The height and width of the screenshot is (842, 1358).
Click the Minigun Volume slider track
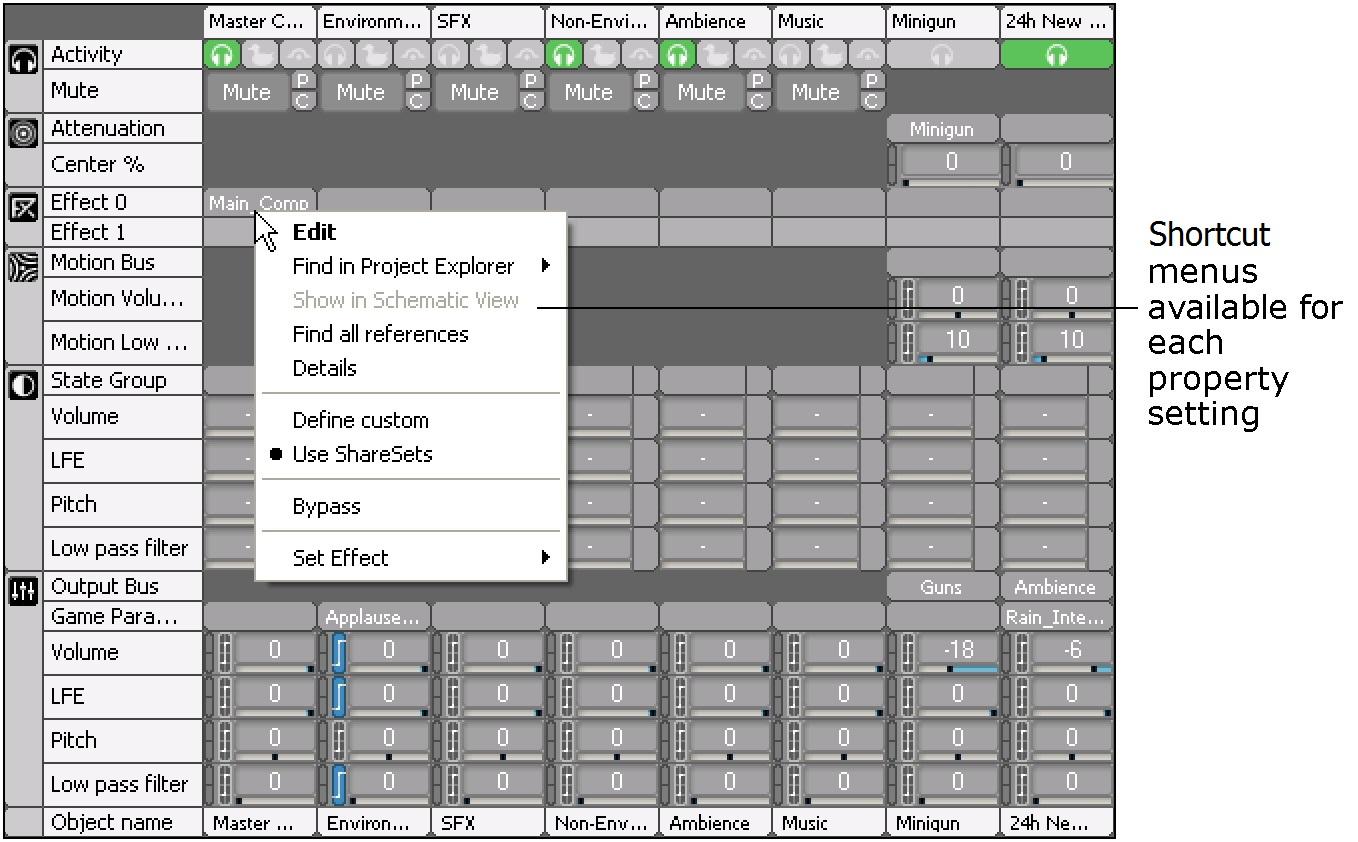(959, 668)
